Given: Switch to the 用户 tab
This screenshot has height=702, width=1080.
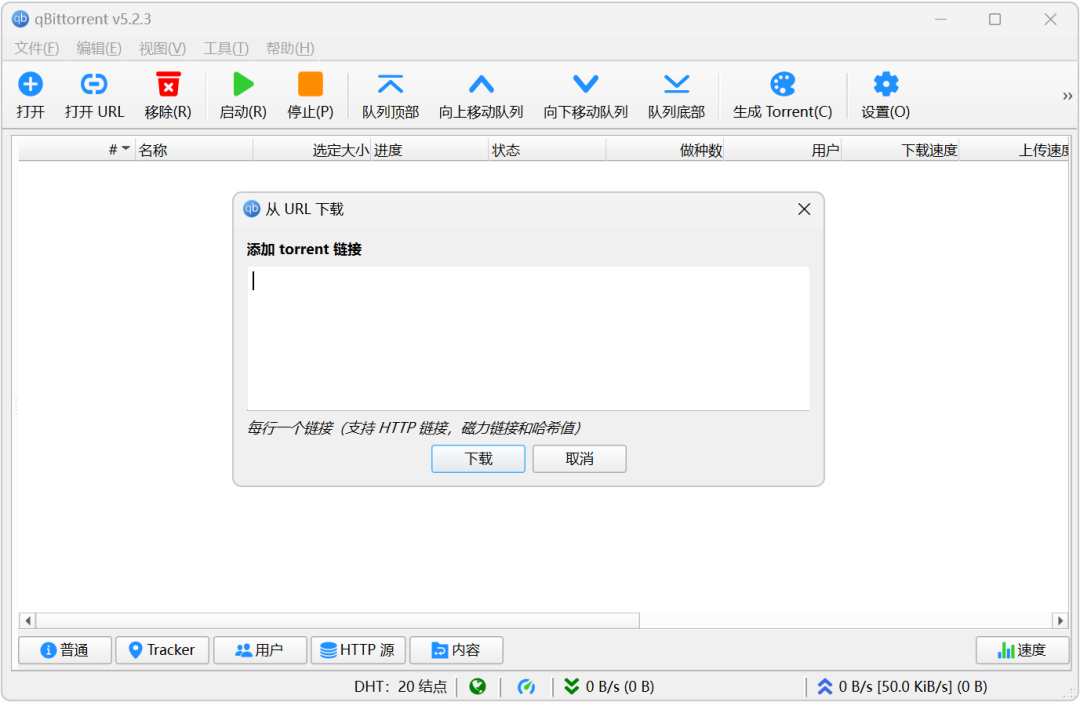Looking at the screenshot, I should (x=260, y=650).
